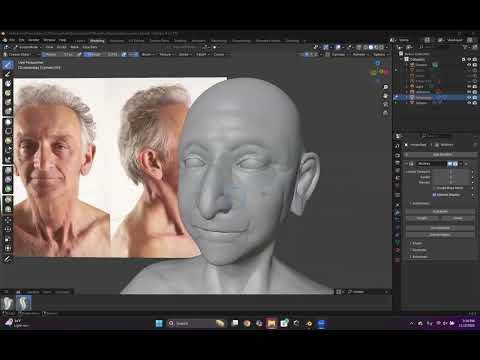Toggle render camera icon of selected outliner object

474,97
